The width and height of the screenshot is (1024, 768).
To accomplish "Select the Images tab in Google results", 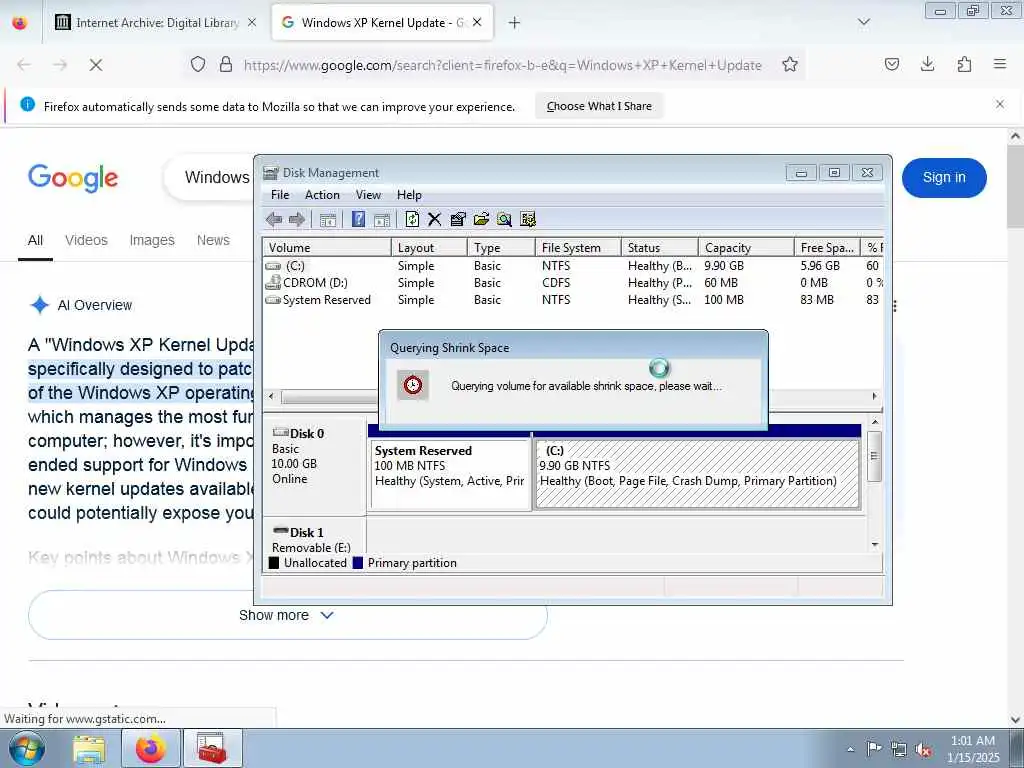I will (152, 240).
